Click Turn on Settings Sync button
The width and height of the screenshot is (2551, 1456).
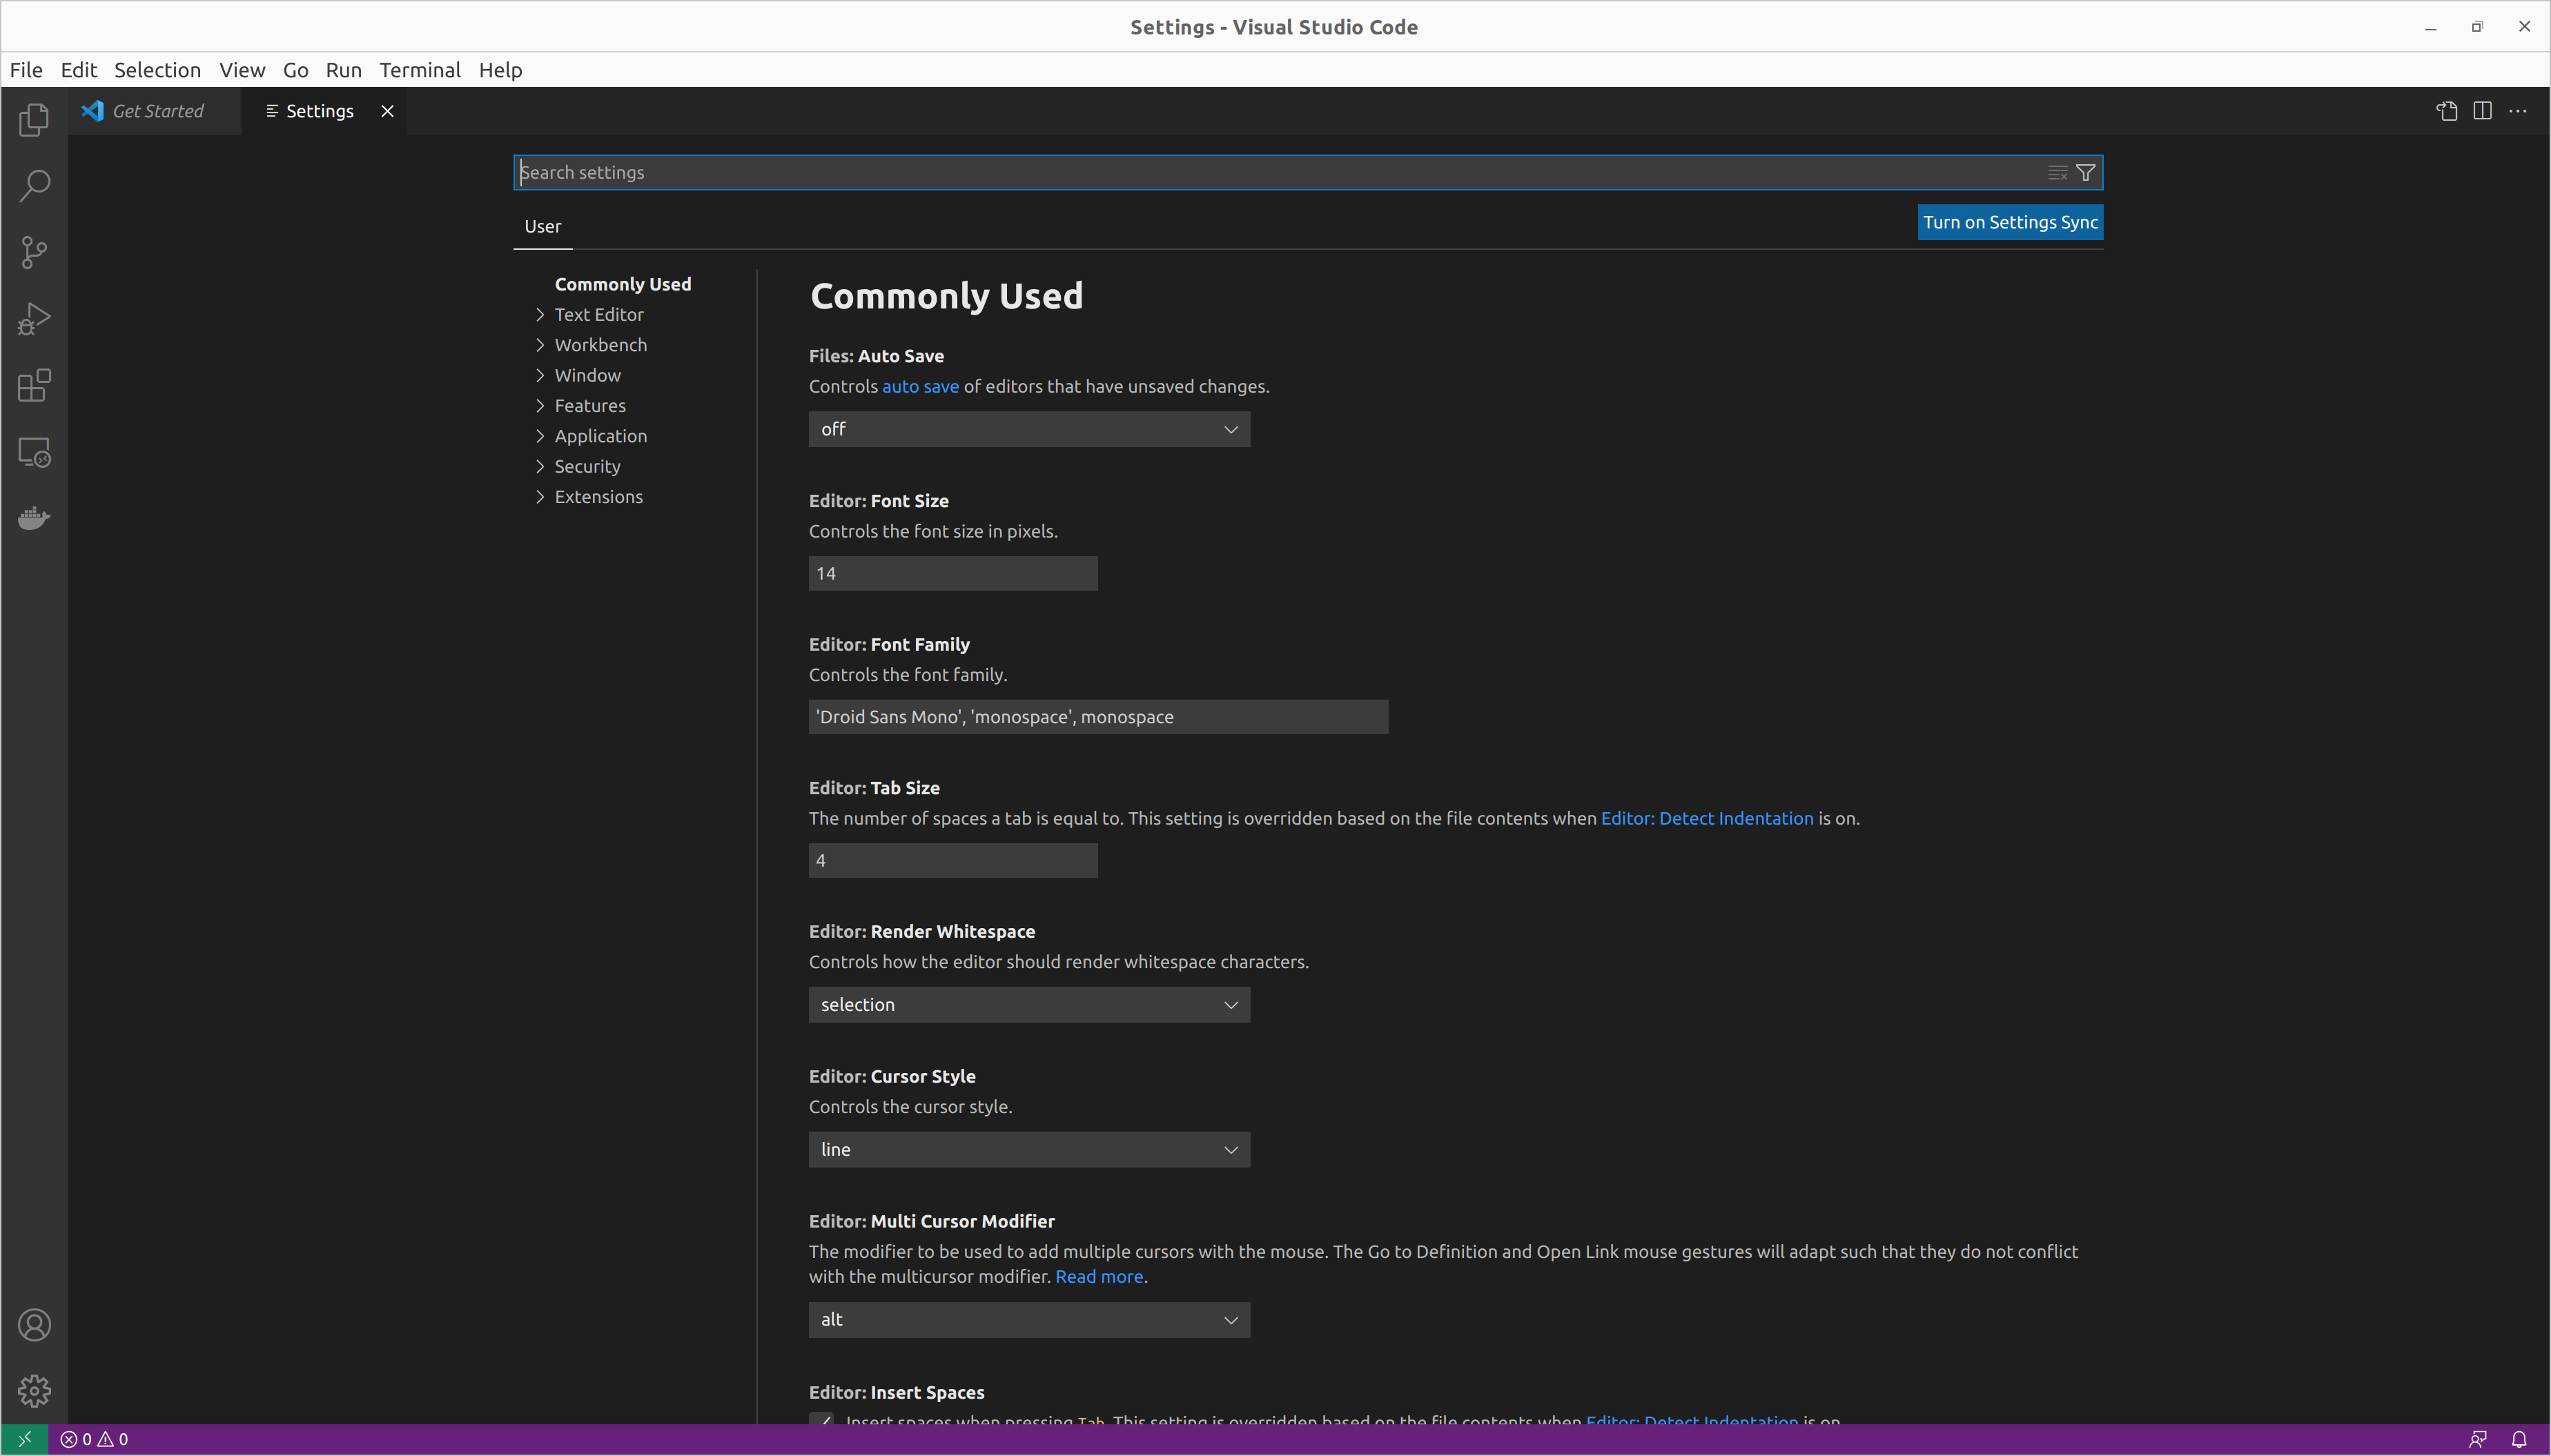2010,221
